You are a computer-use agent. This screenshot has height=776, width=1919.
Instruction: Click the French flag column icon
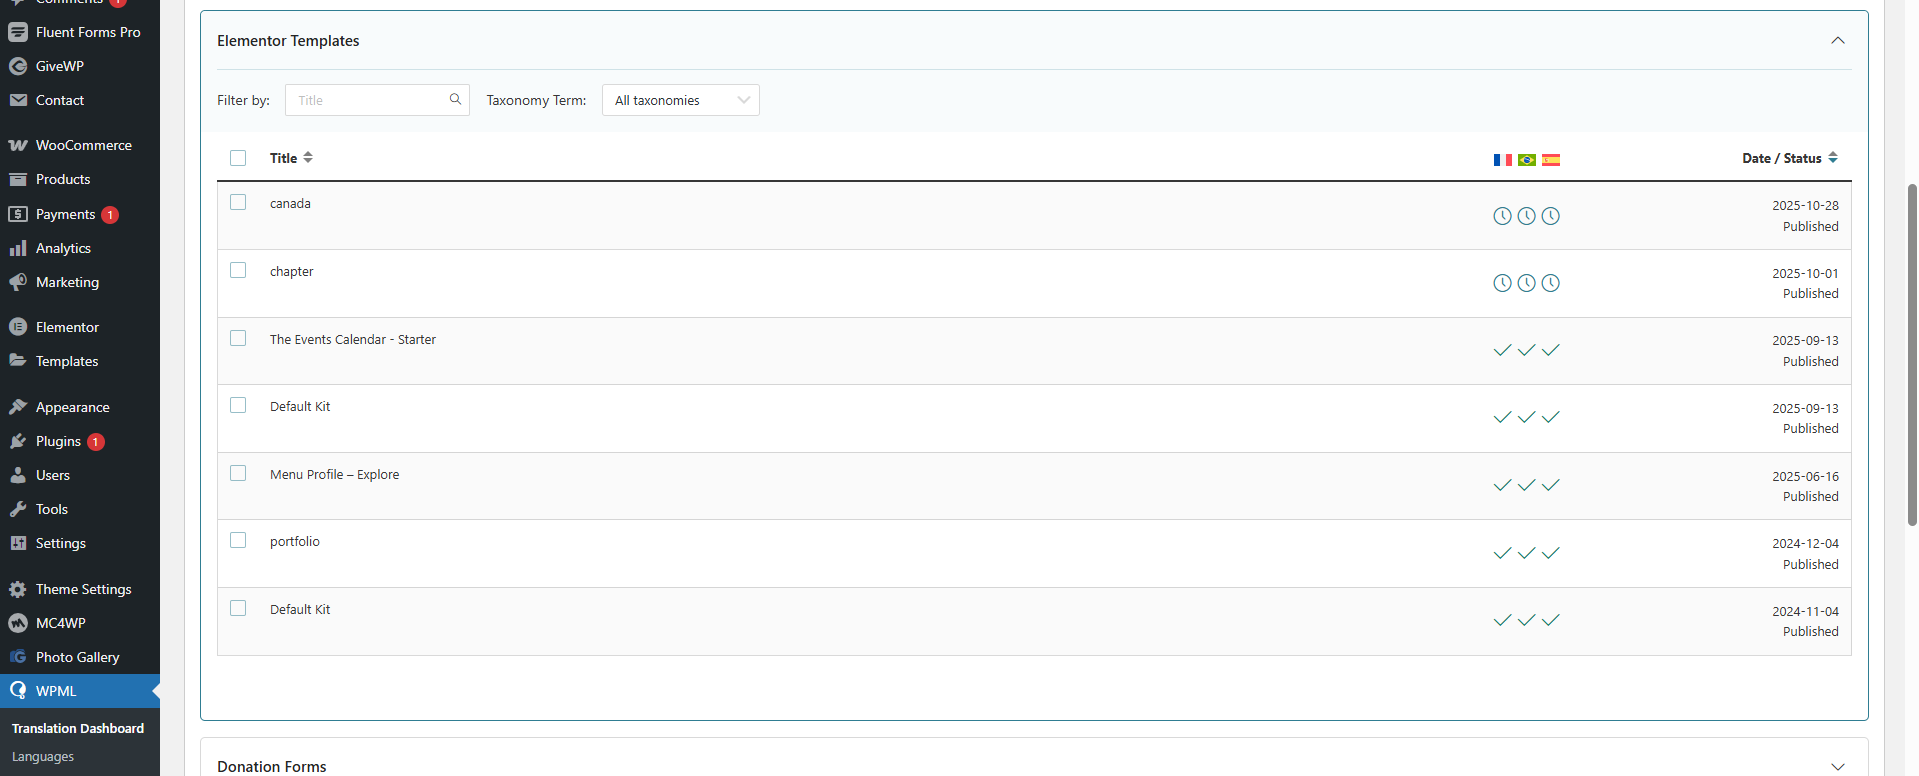(1502, 160)
